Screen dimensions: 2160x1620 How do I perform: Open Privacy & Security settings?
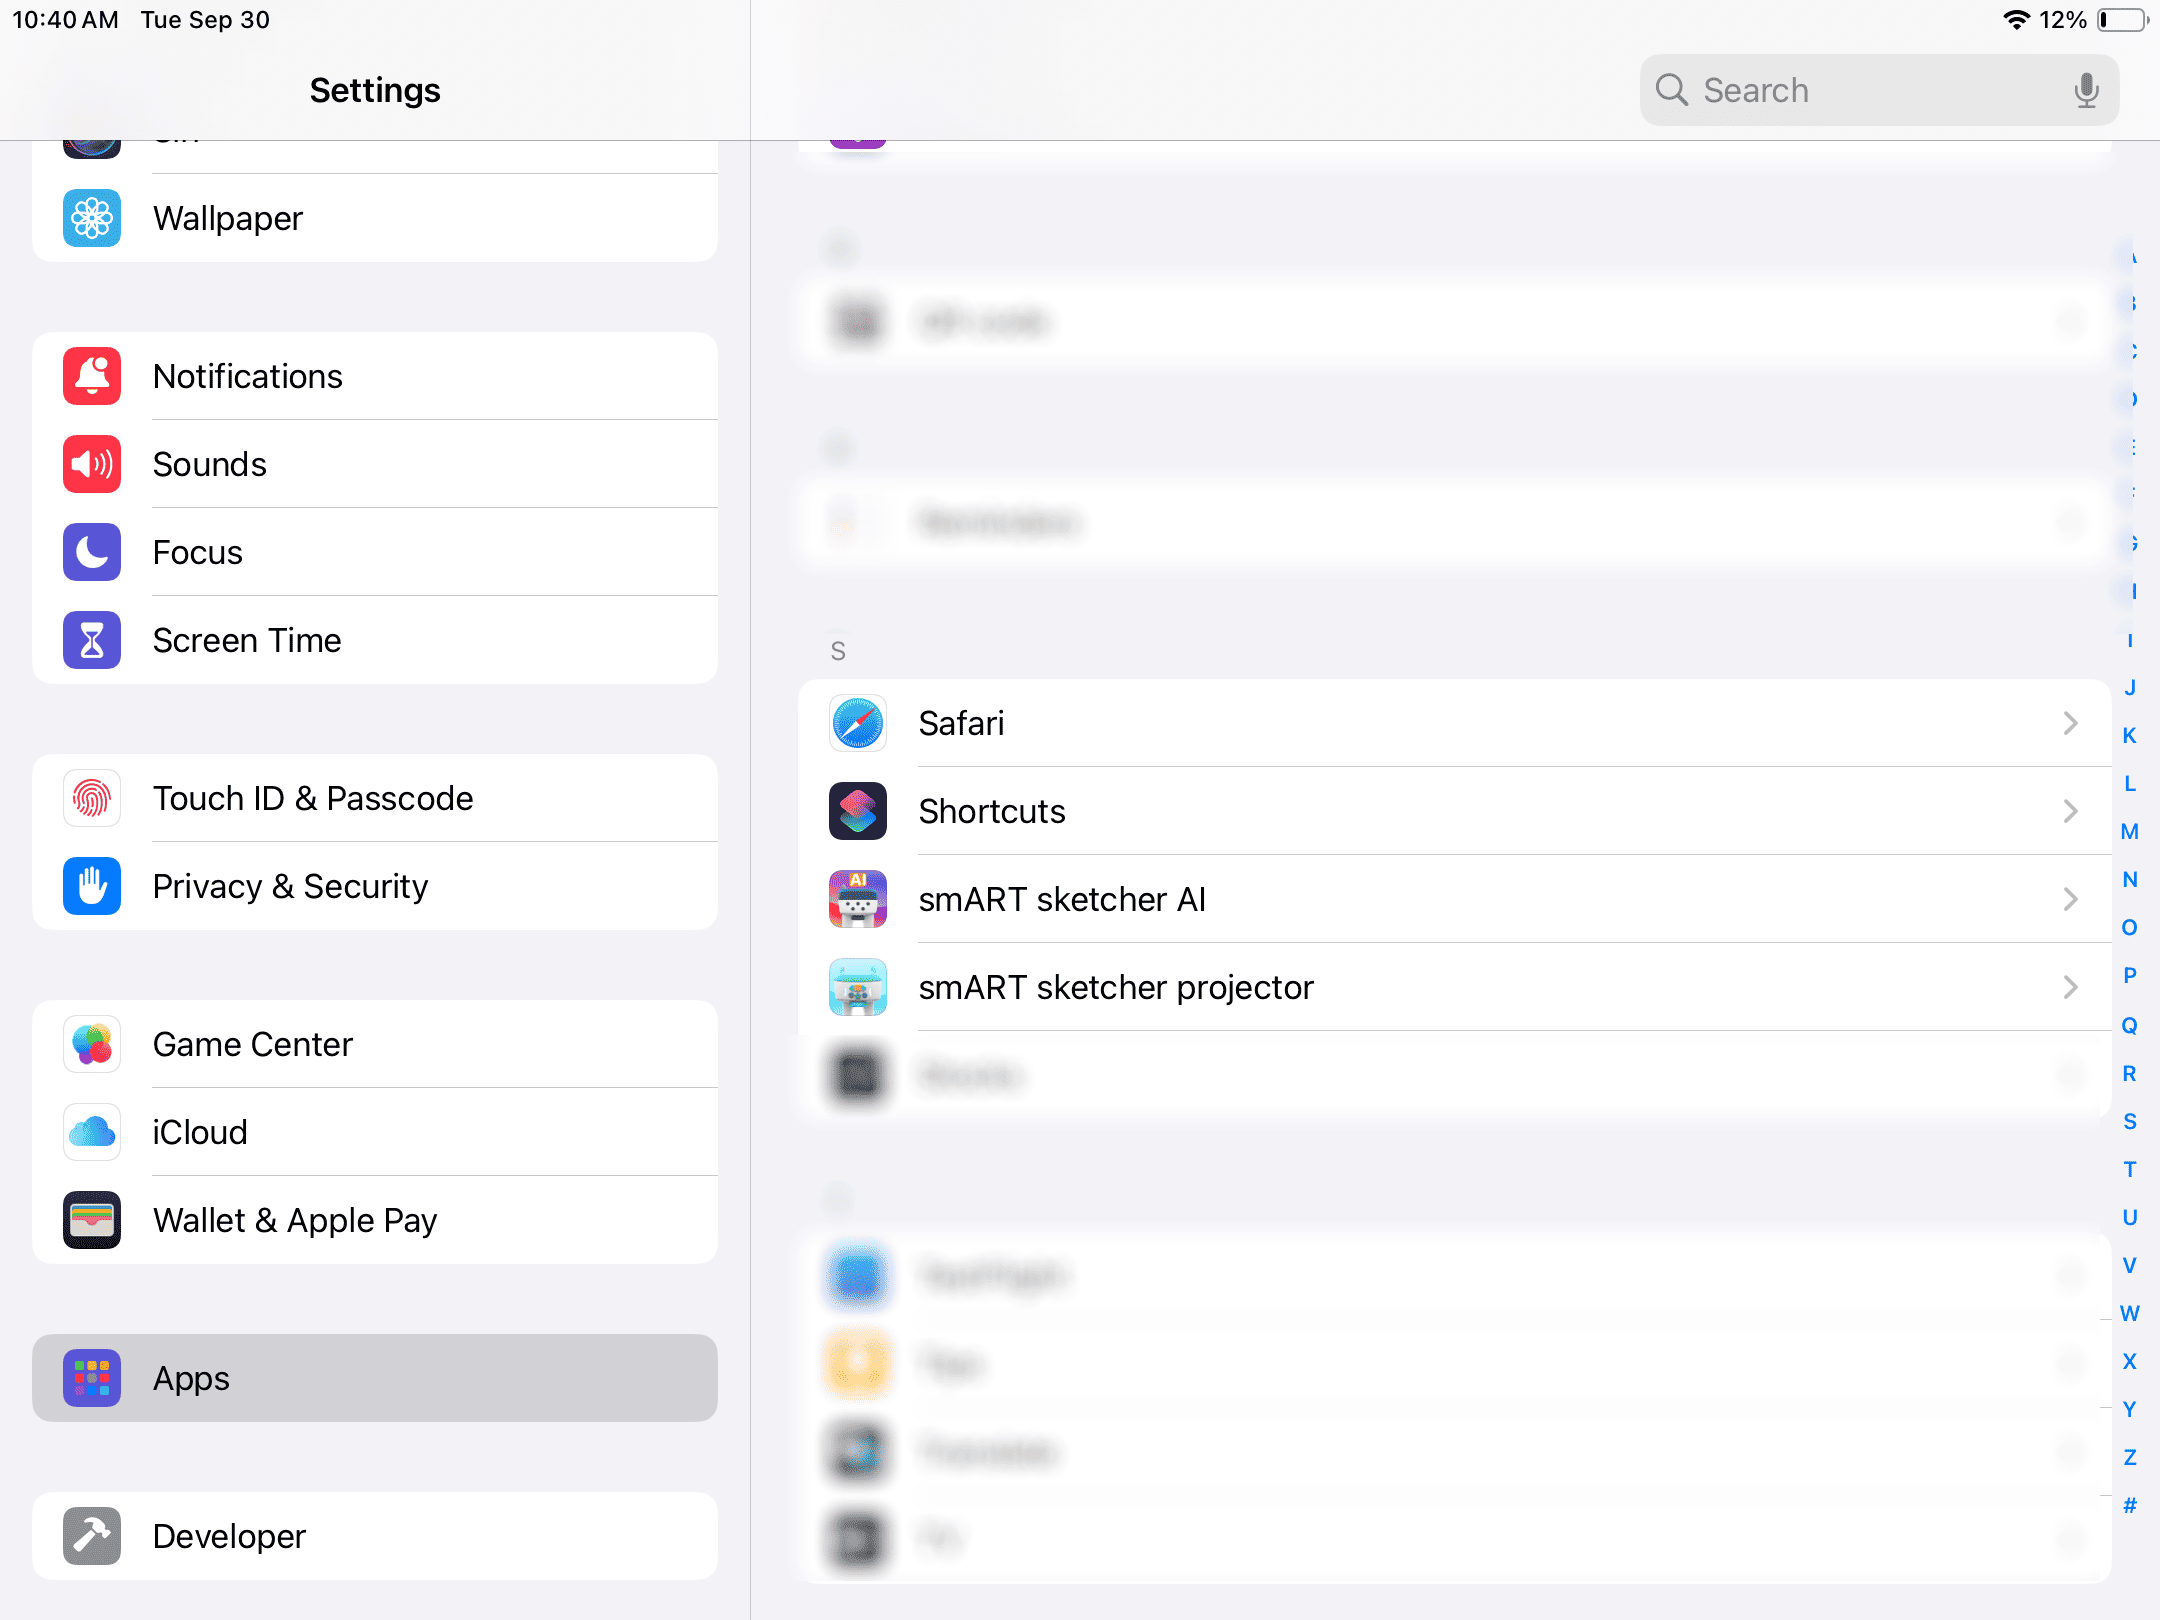375,886
